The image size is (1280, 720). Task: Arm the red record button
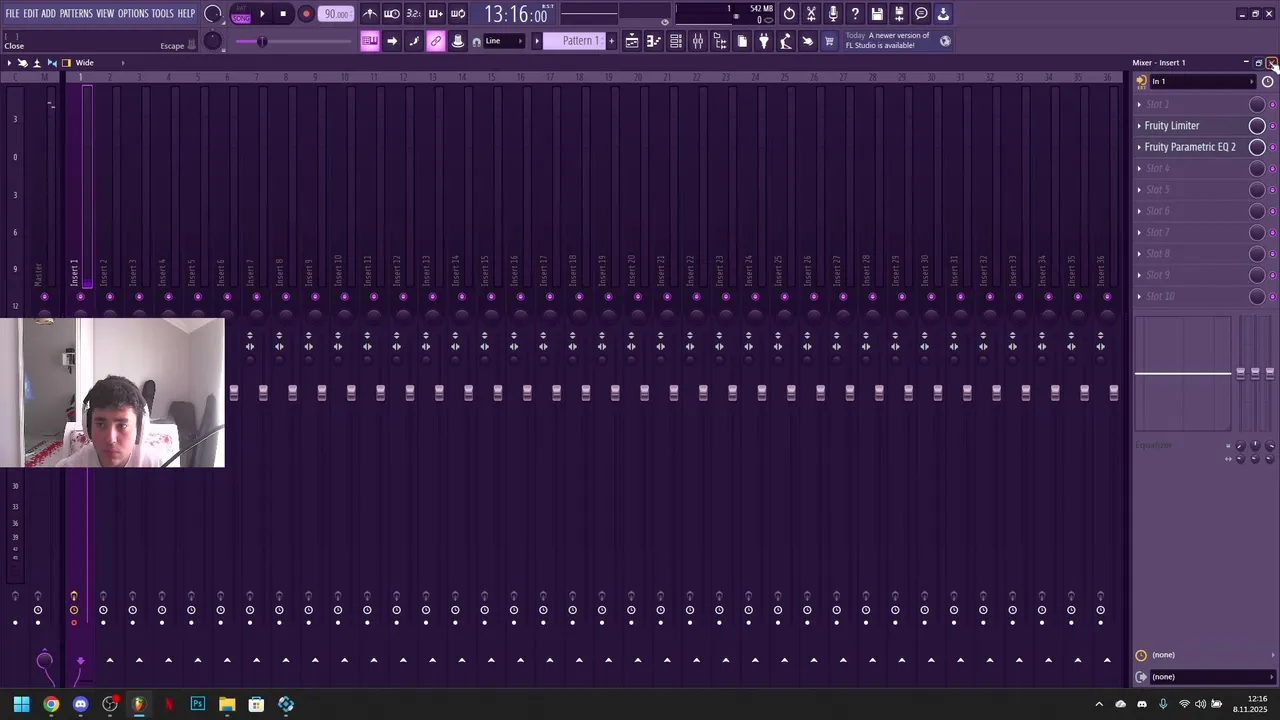pos(306,14)
